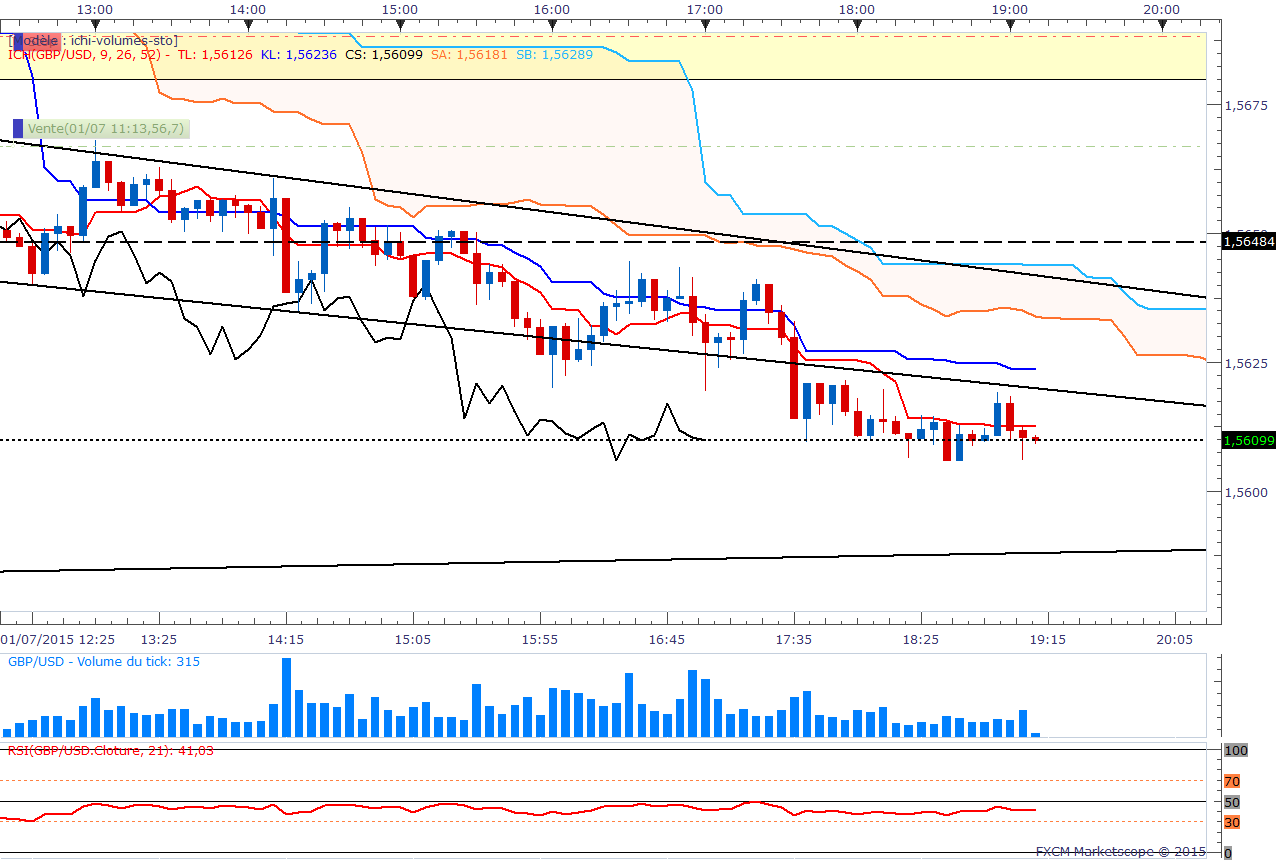Click the GBP/USD Volume du tick label

[x=104, y=662]
